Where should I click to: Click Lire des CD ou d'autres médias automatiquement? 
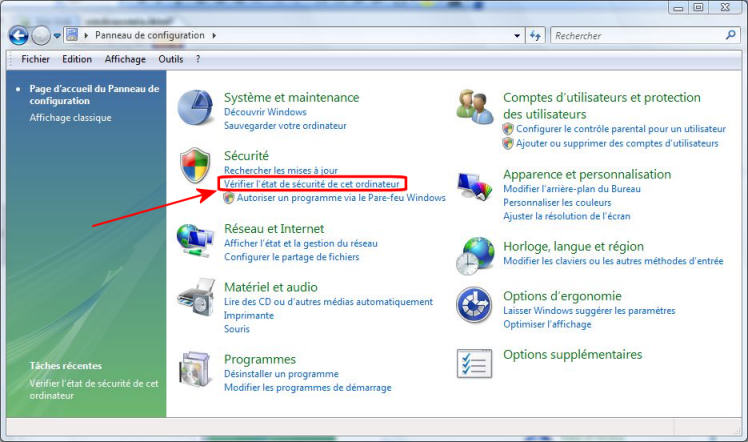tap(328, 302)
